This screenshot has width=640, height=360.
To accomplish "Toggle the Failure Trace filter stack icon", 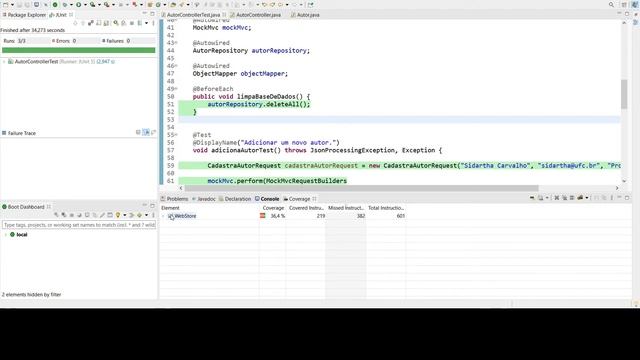I will [x=146, y=132].
